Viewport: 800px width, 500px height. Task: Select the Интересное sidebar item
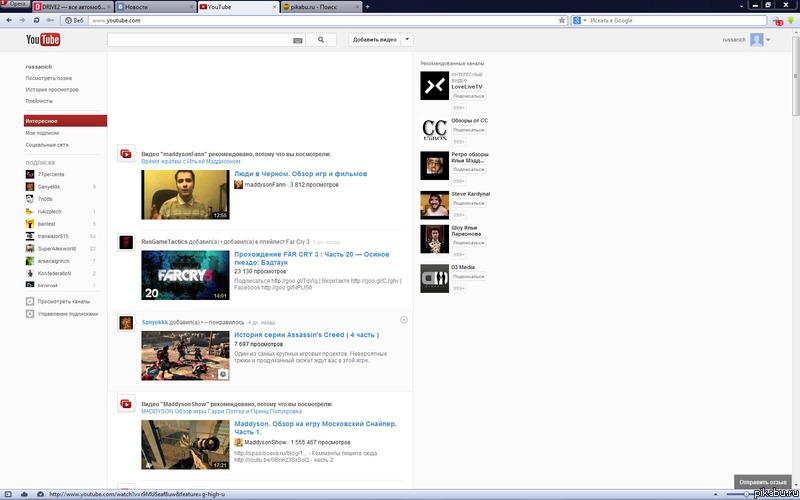(x=65, y=121)
